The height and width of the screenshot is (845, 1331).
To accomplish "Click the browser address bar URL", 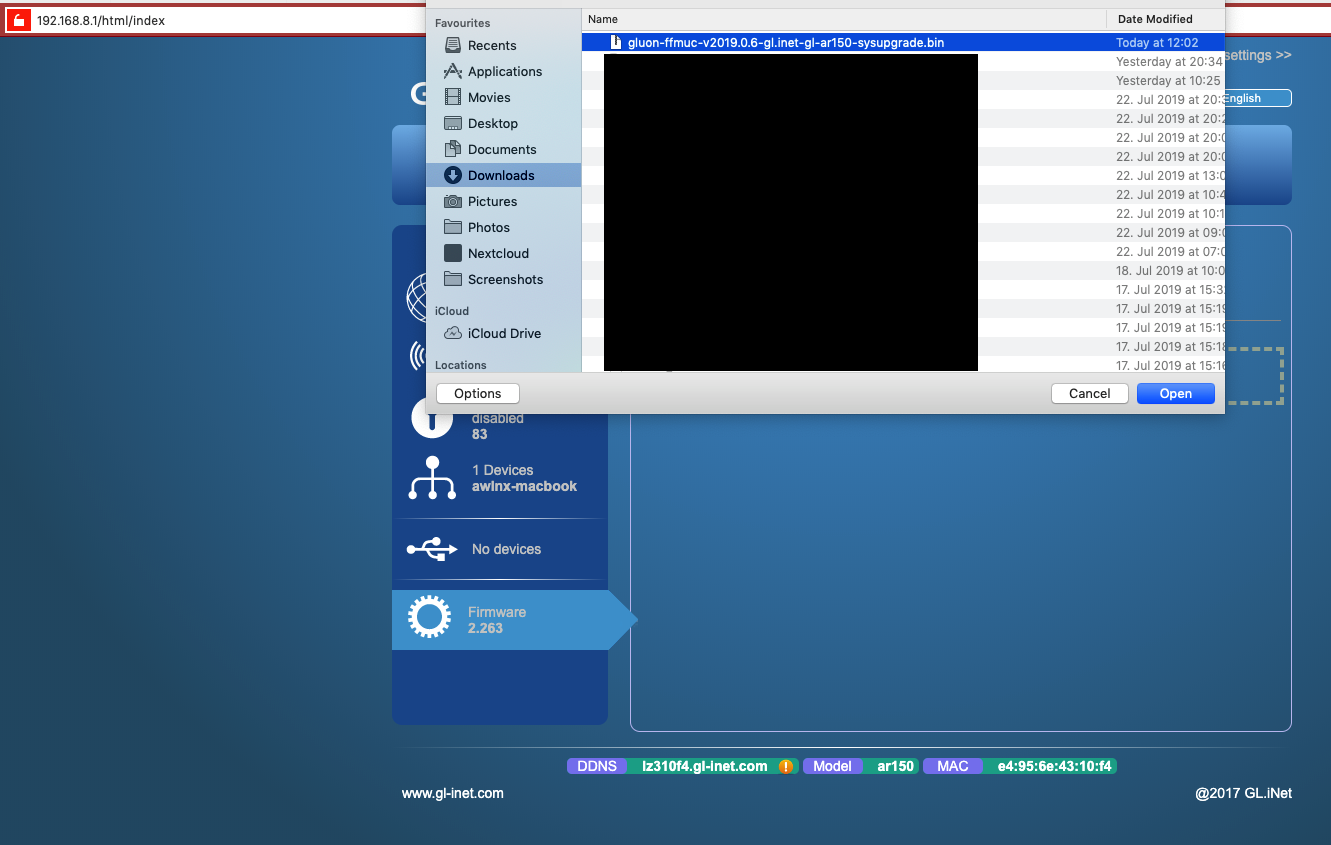I will [101, 20].
